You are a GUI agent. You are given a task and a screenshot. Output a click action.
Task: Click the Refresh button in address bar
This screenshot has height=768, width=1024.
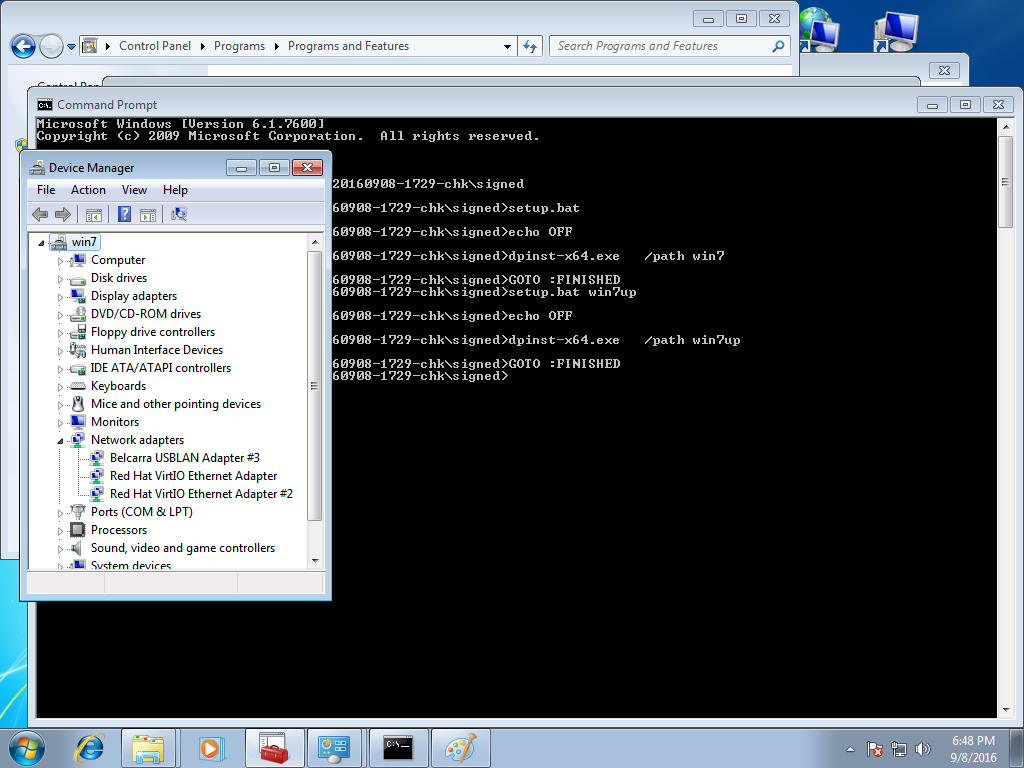530,46
